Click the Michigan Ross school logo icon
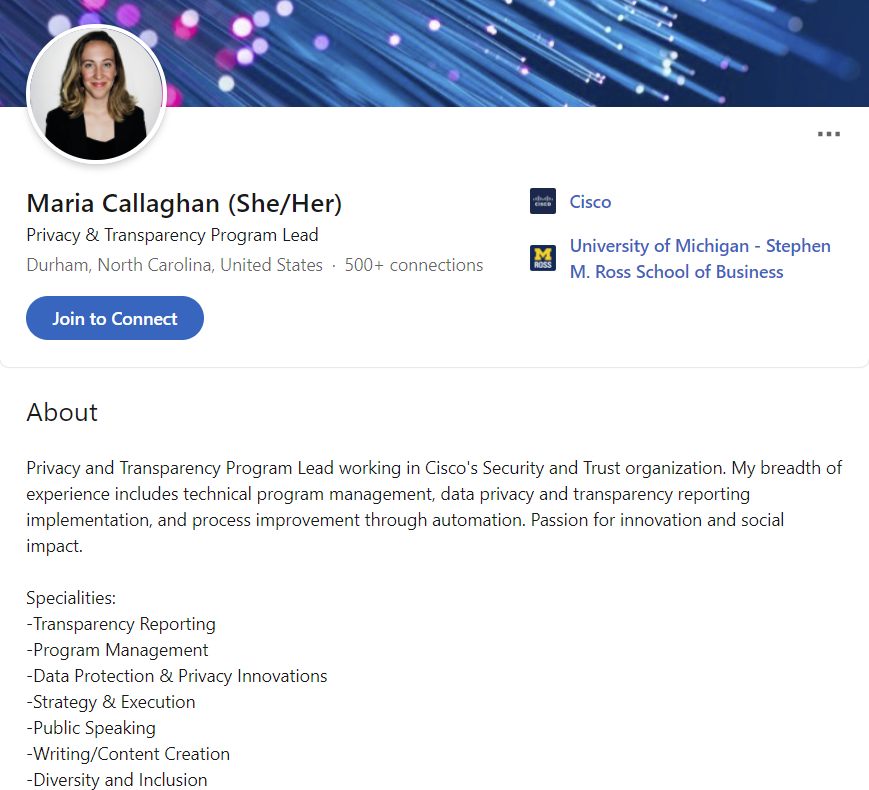Screen dimensions: 869x790 coord(543,258)
